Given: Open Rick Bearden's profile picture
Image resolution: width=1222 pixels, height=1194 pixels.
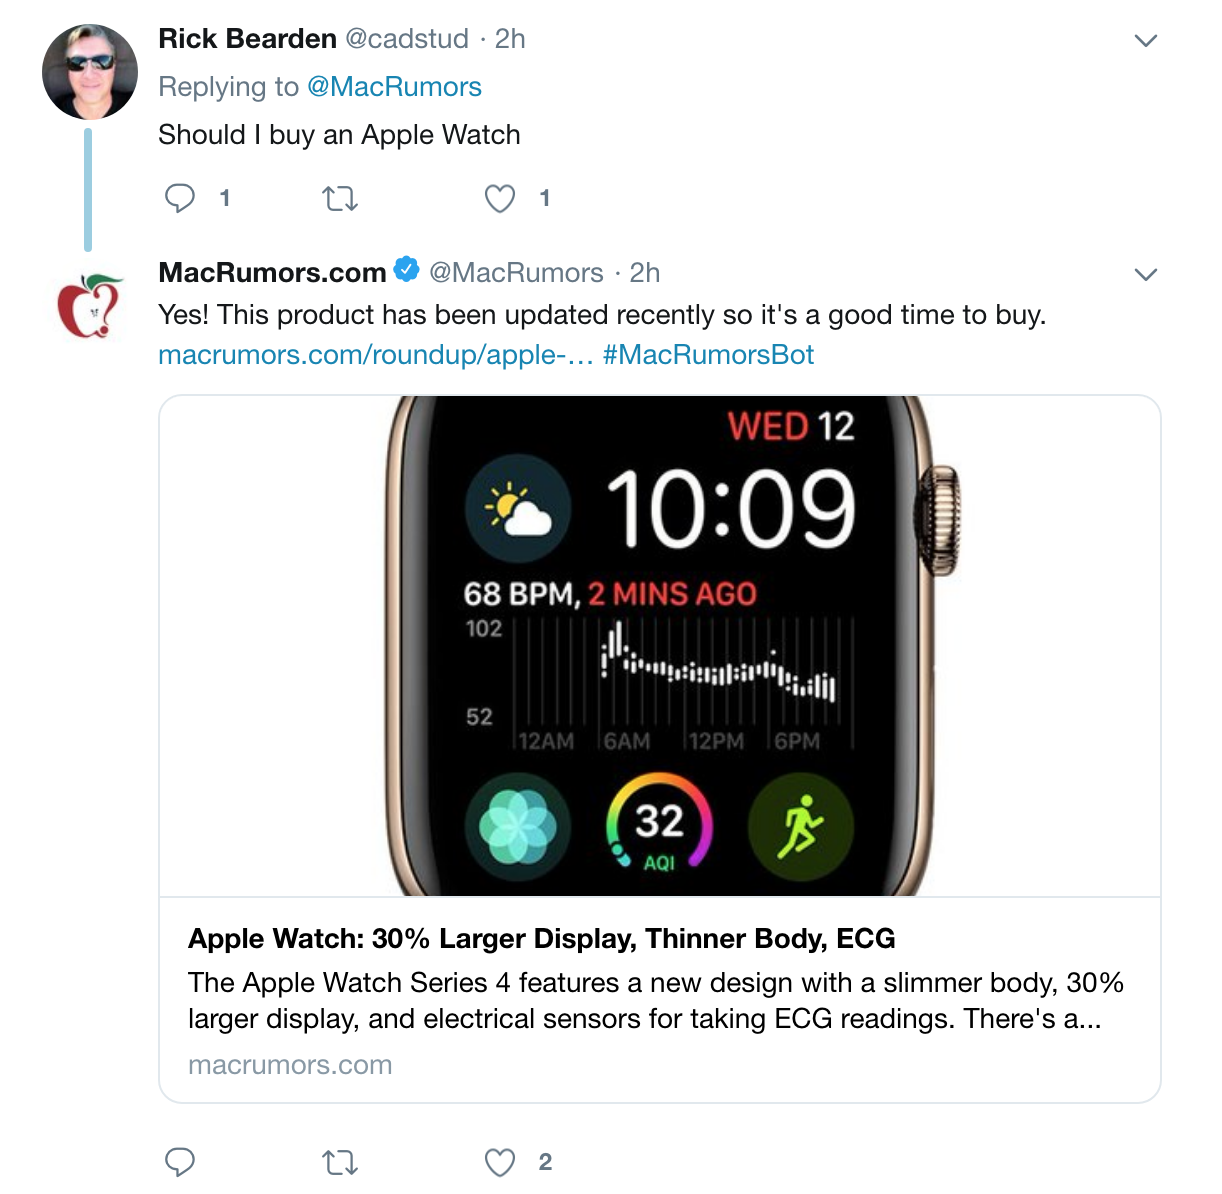Looking at the screenshot, I should click(90, 72).
